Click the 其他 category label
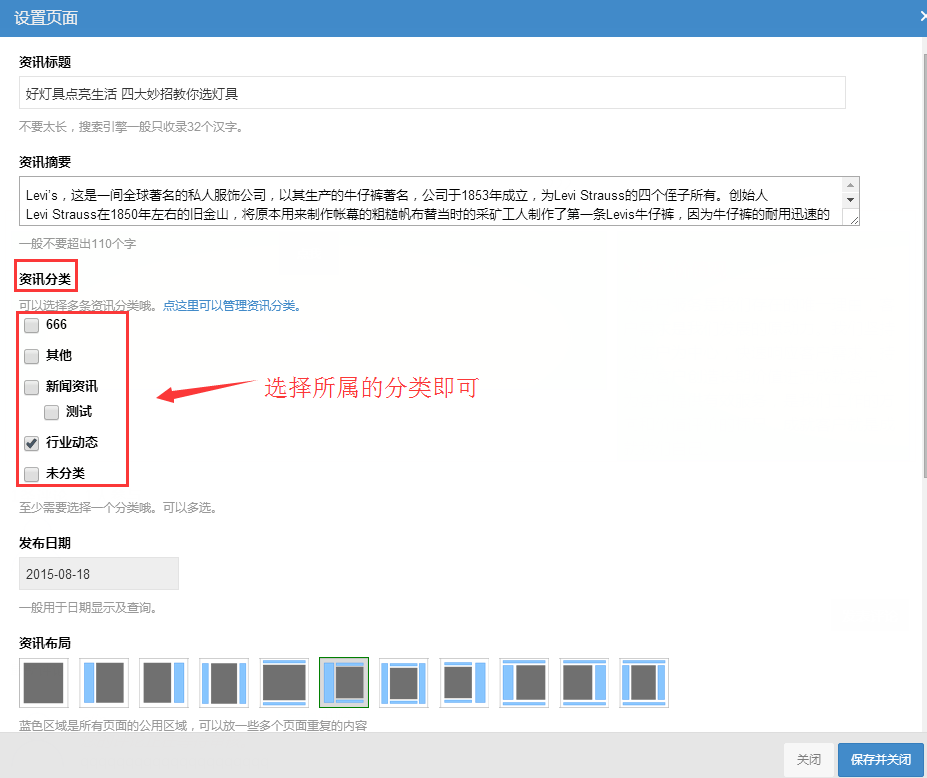The width and height of the screenshot is (927, 778). [x=59, y=355]
